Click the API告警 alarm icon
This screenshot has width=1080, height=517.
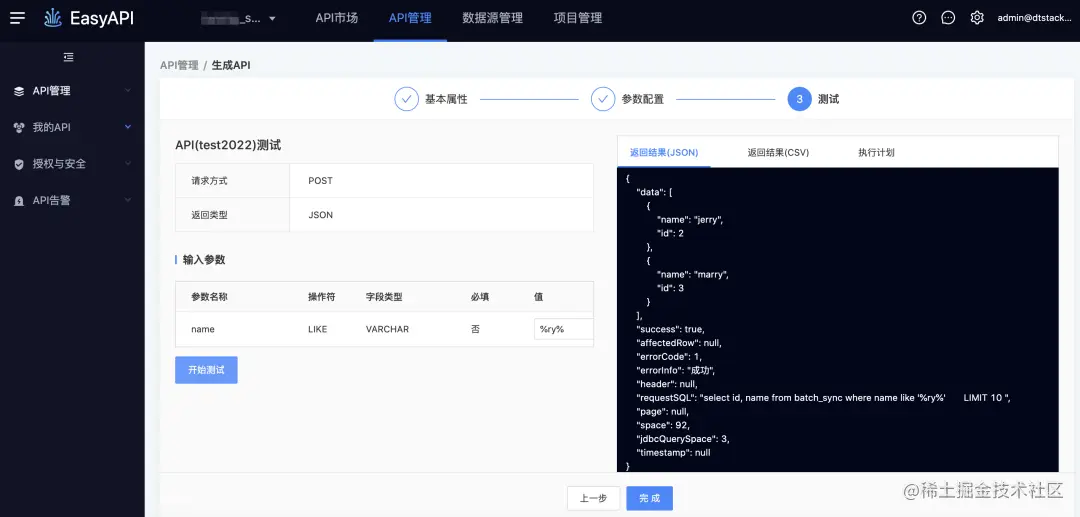[x=19, y=200]
